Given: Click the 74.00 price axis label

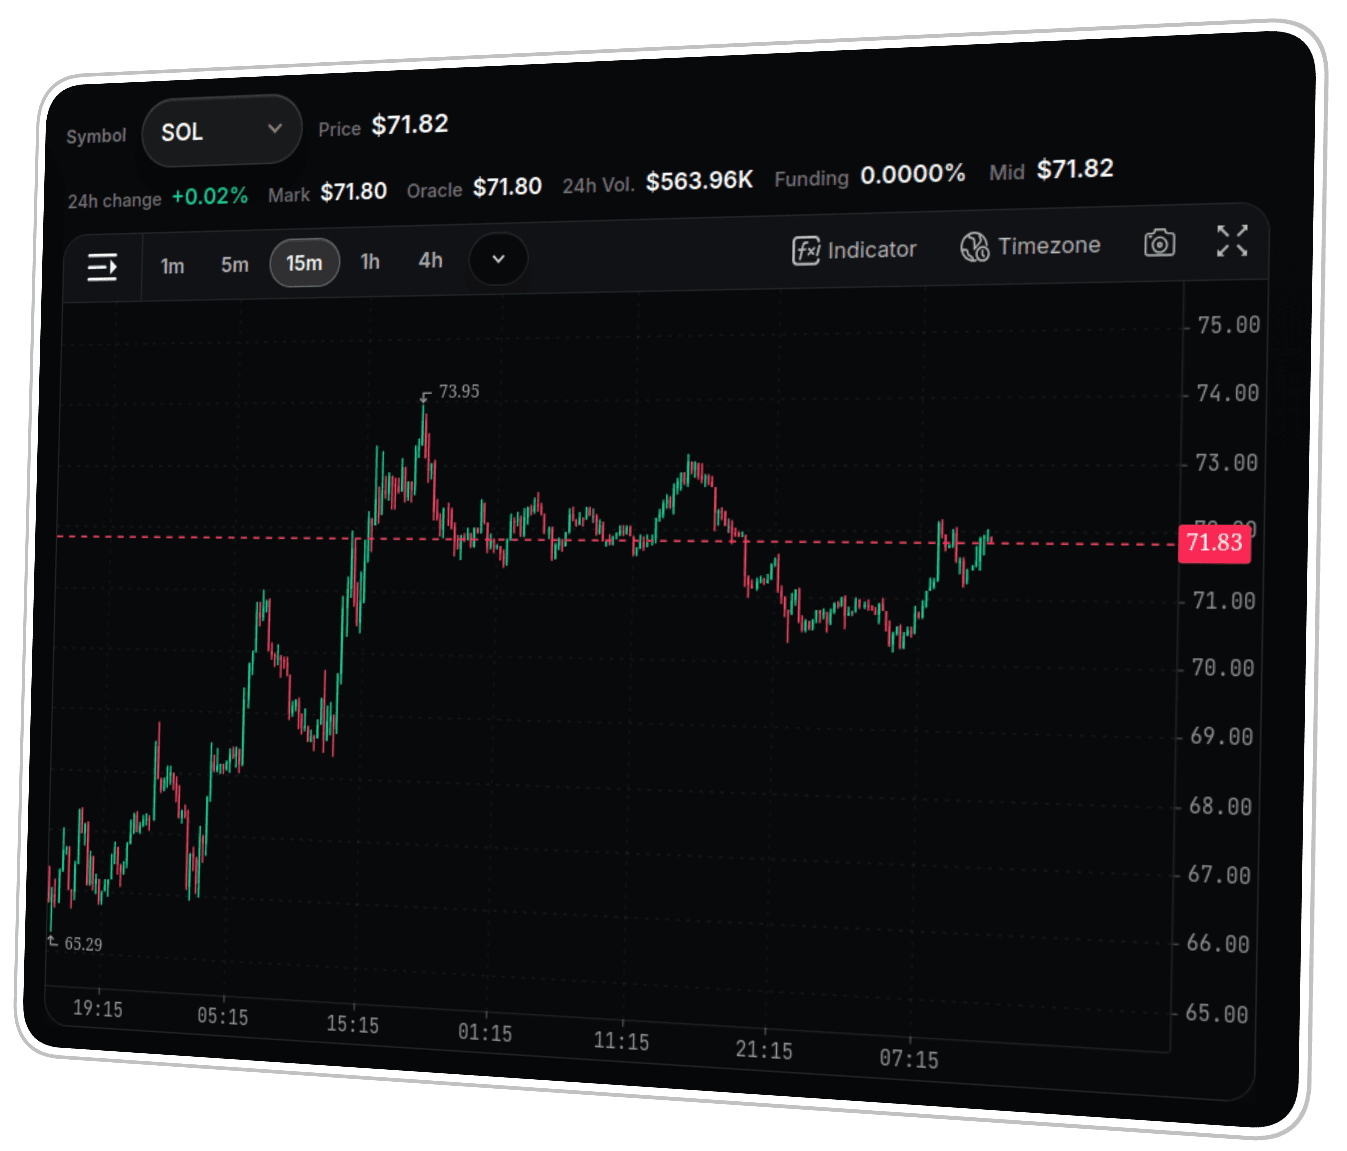Looking at the screenshot, I should [1228, 393].
